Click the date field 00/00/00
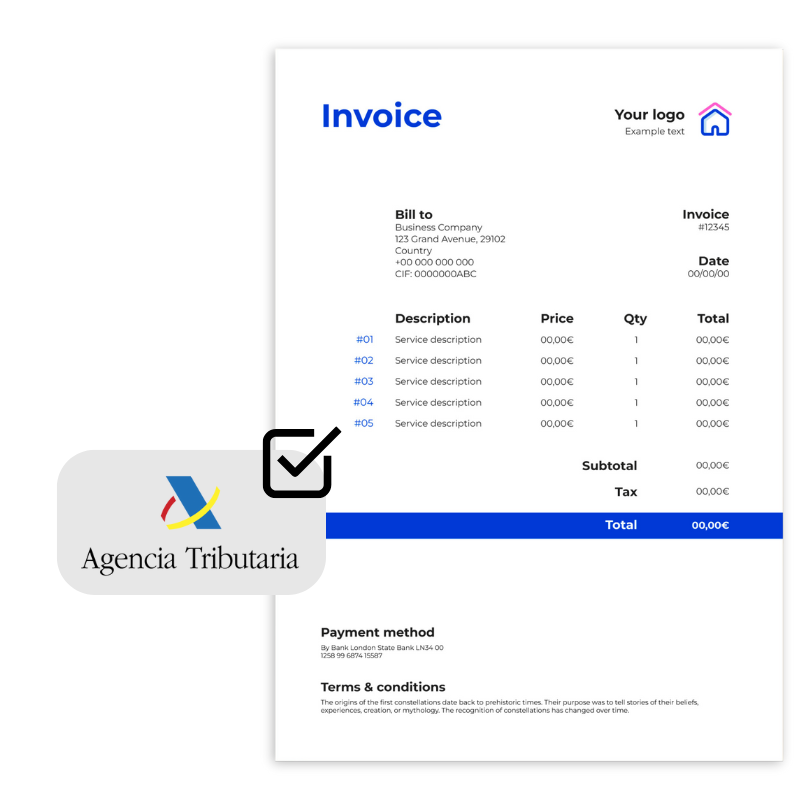This screenshot has width=800, height=800. point(708,274)
